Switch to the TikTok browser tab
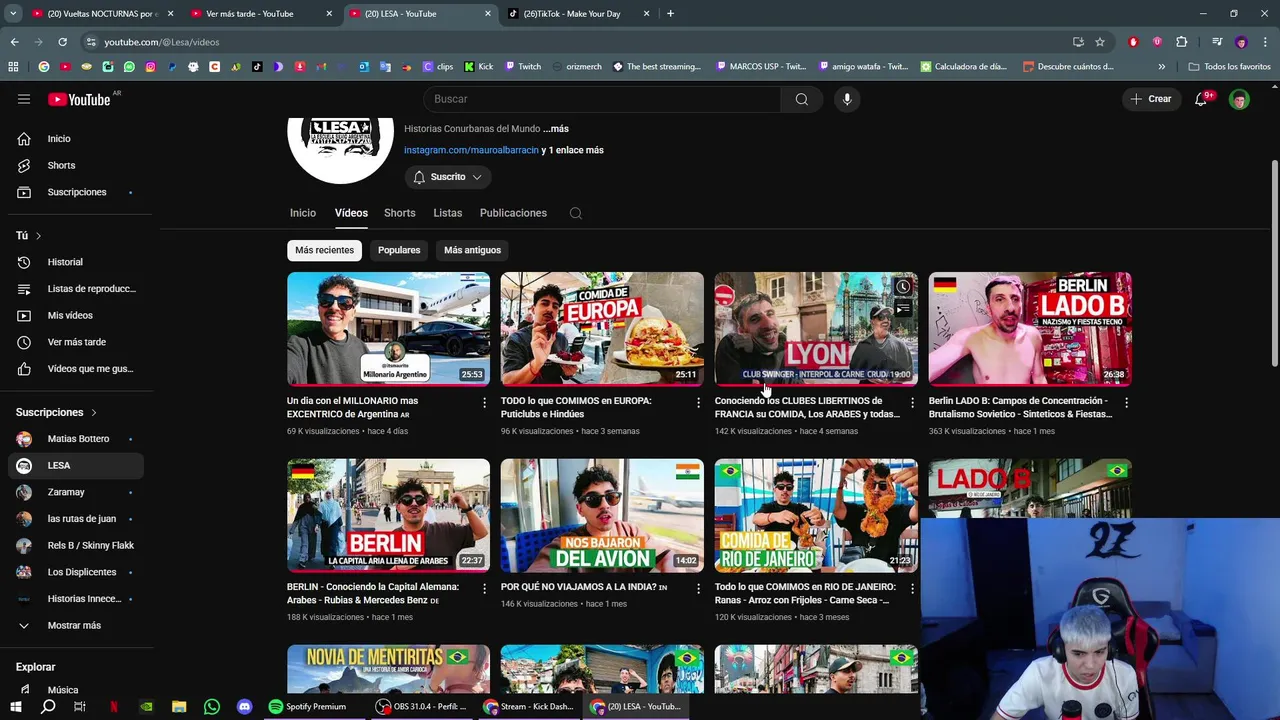 point(578,14)
